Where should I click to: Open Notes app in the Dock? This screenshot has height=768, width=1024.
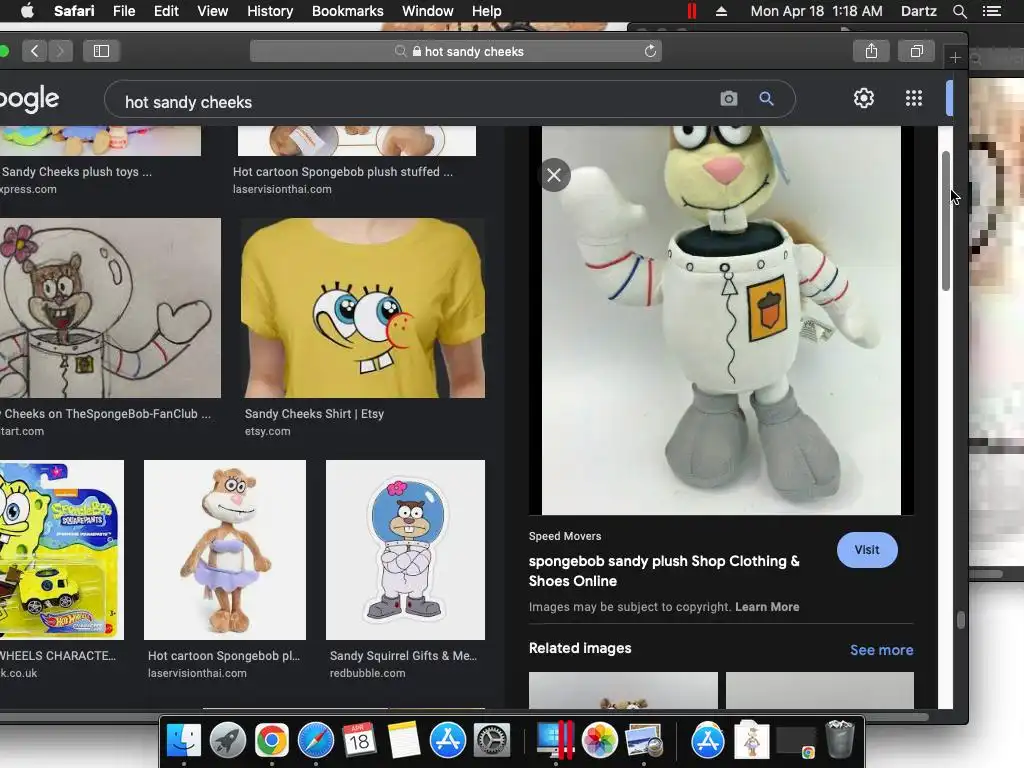[404, 741]
